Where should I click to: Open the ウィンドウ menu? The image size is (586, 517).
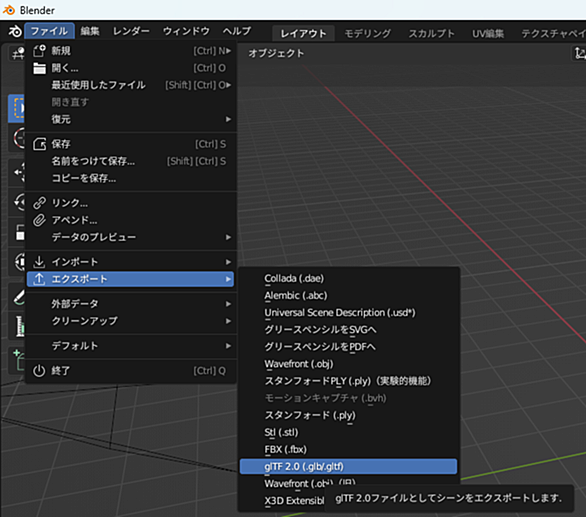tap(186, 31)
